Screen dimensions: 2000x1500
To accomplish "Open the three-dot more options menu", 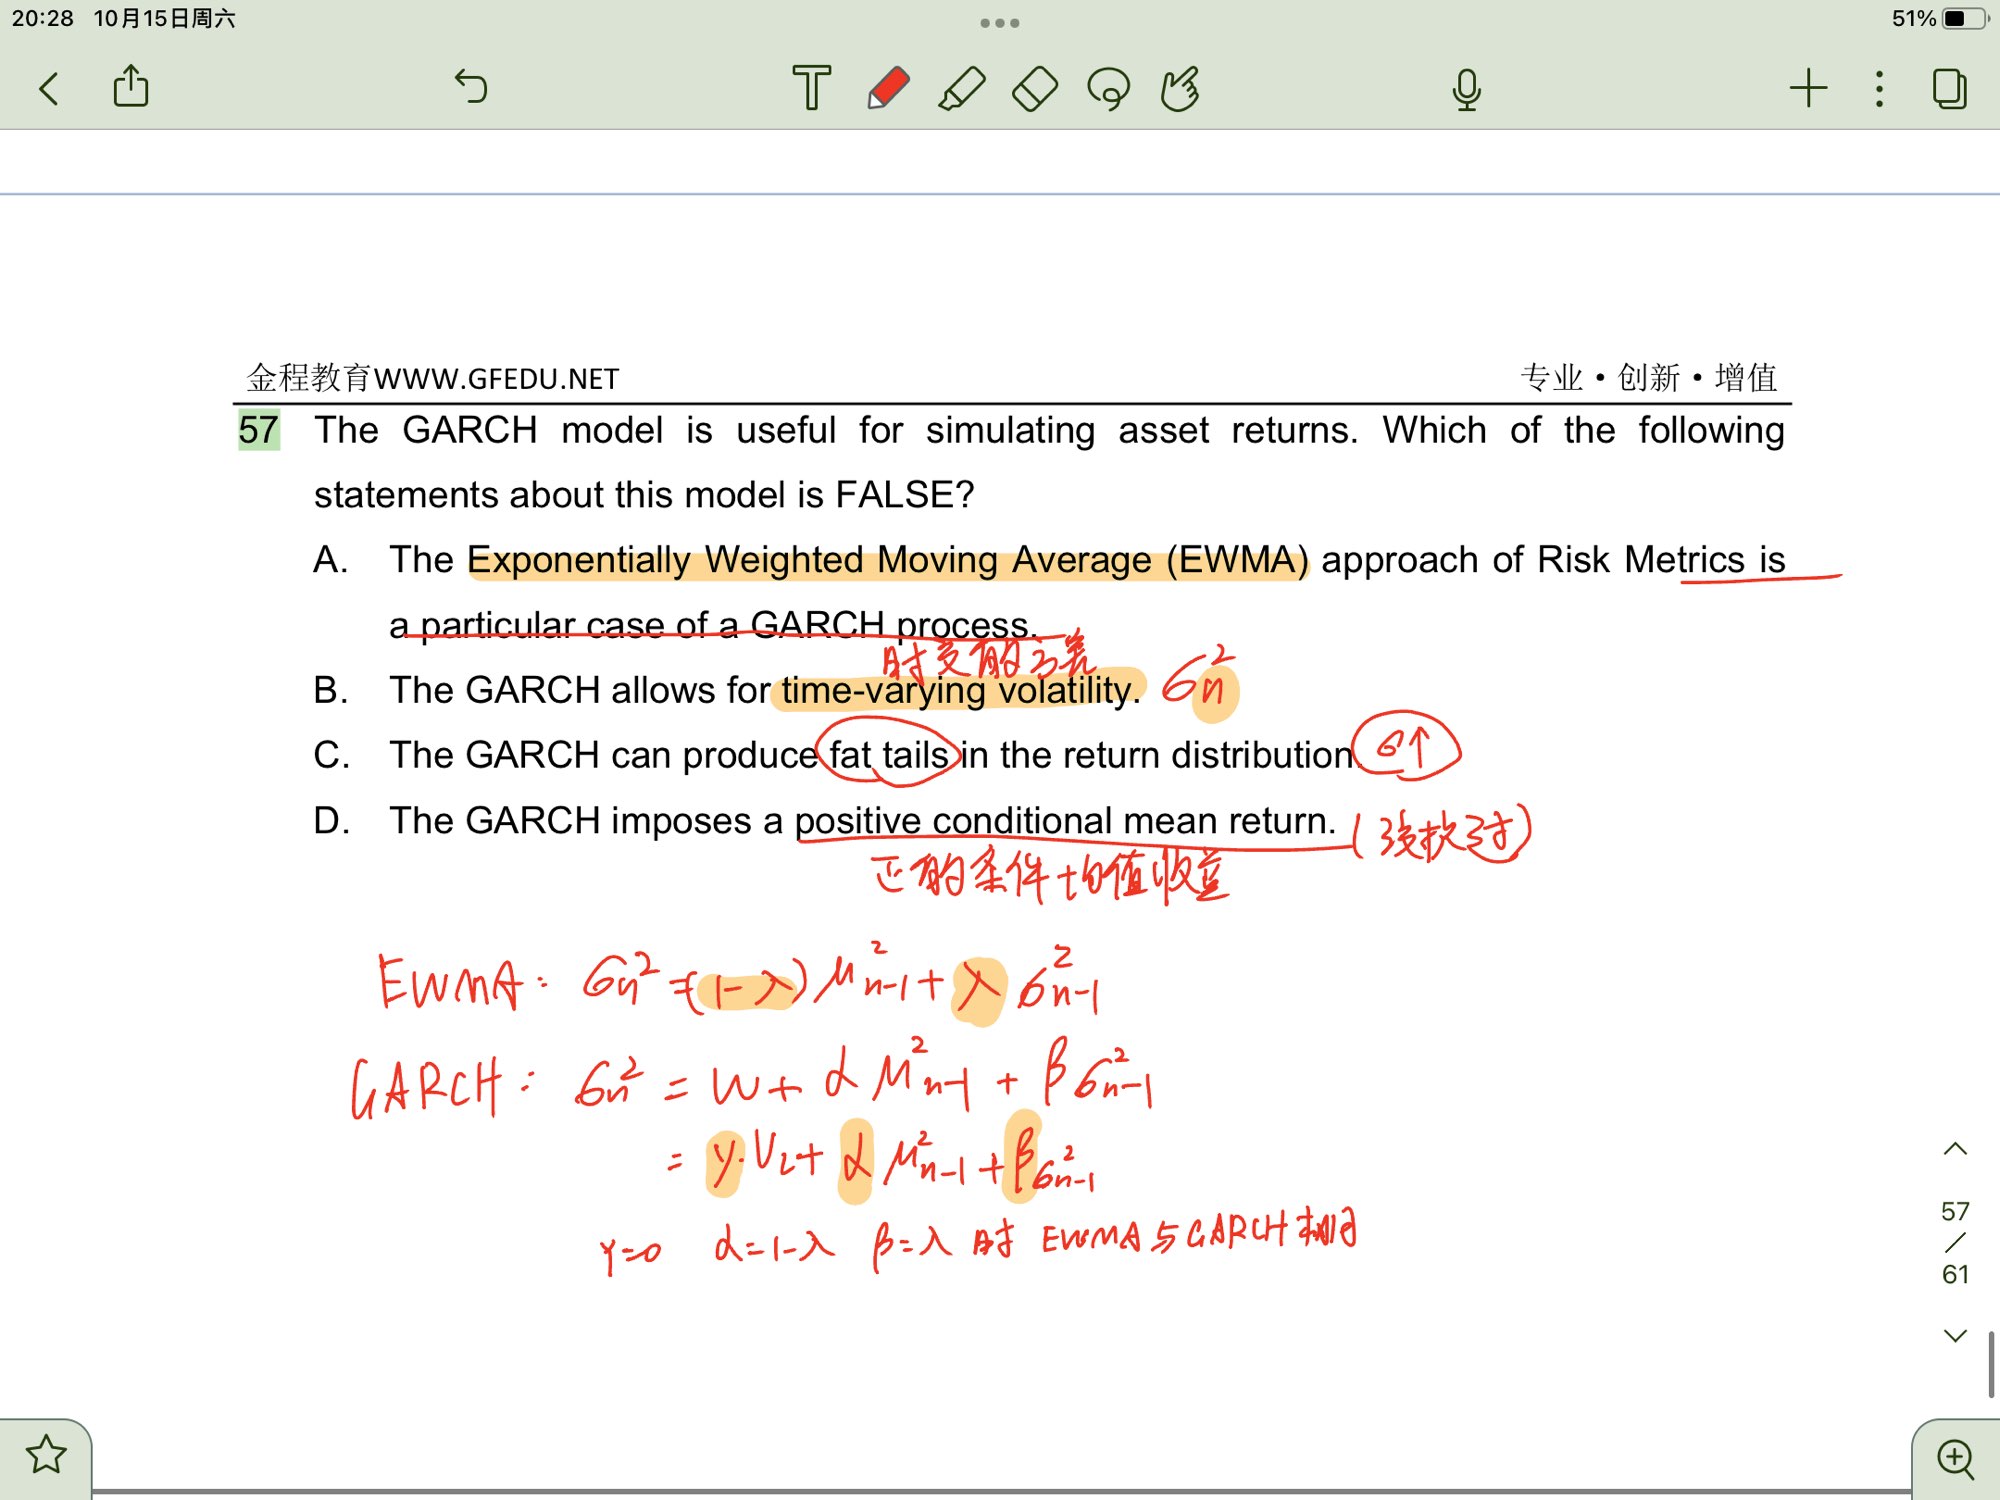I will point(1880,88).
